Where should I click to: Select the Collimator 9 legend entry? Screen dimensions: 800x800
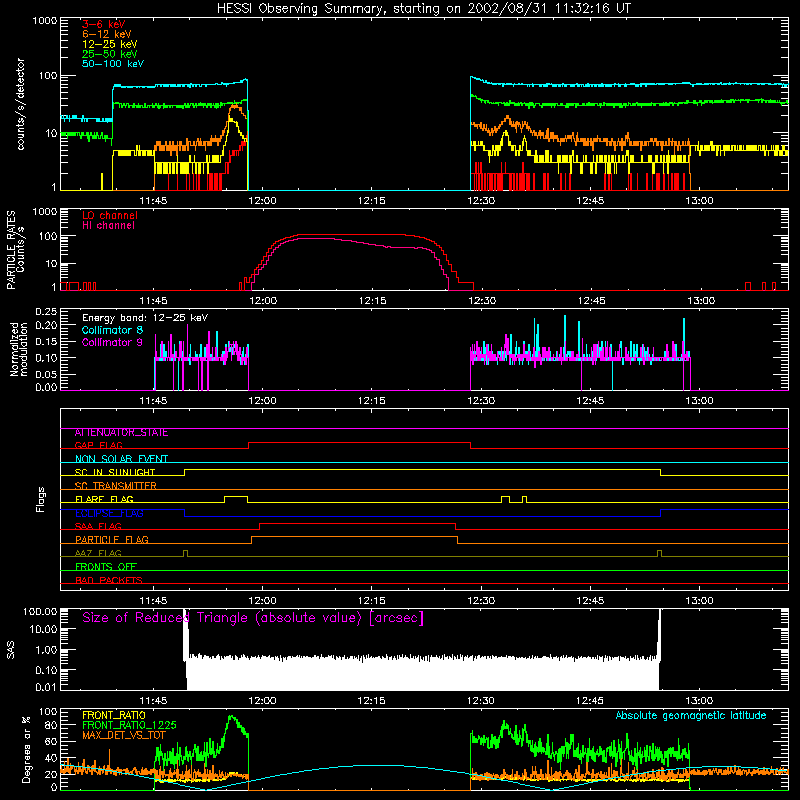pyautogui.click(x=112, y=342)
